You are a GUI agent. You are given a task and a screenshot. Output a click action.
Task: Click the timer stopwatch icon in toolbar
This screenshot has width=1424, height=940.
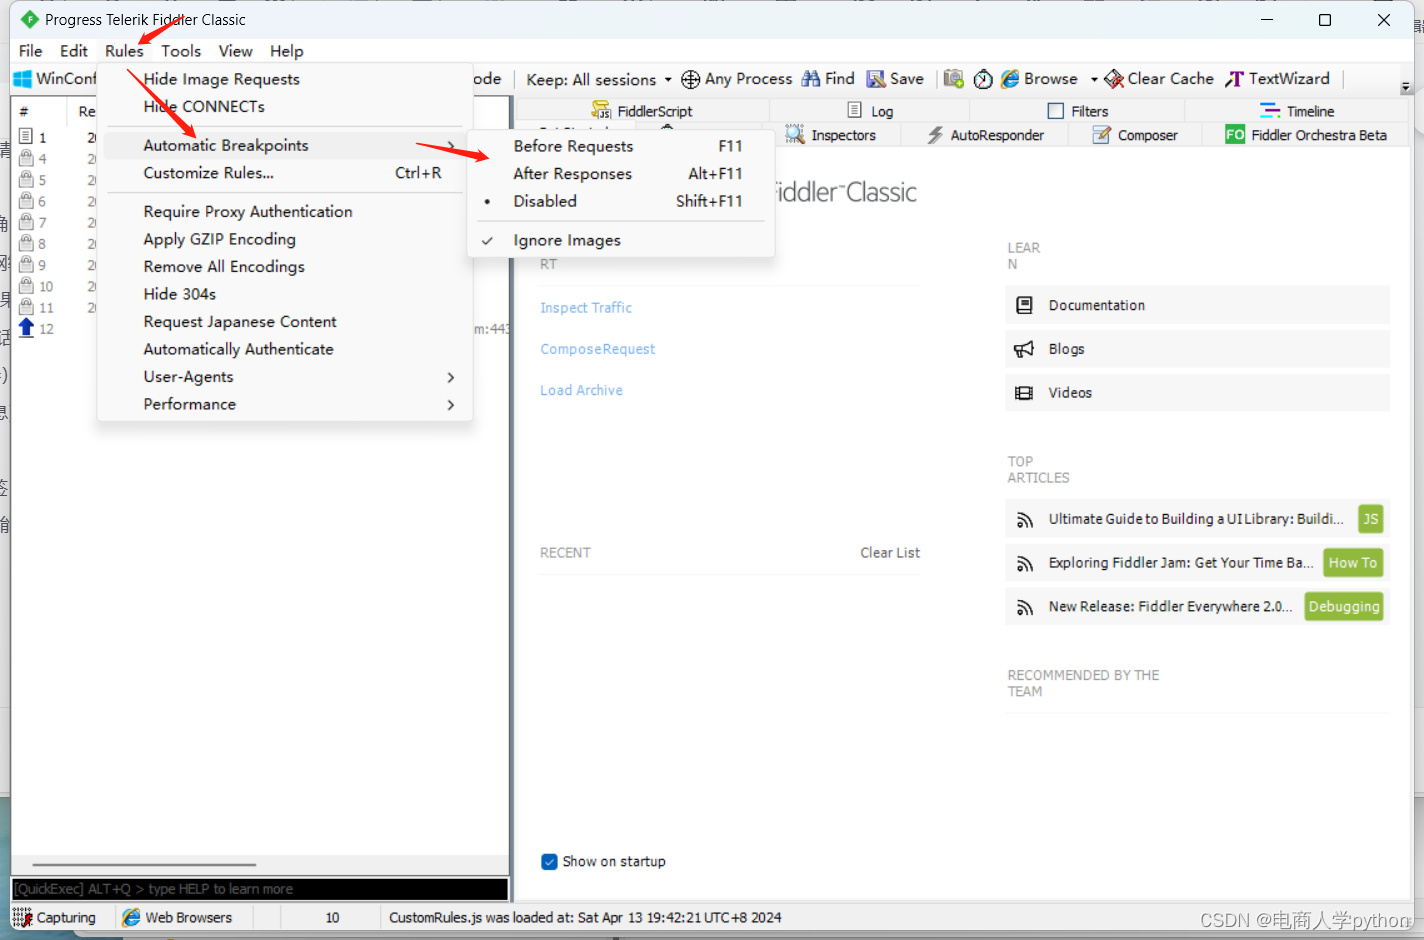[983, 79]
